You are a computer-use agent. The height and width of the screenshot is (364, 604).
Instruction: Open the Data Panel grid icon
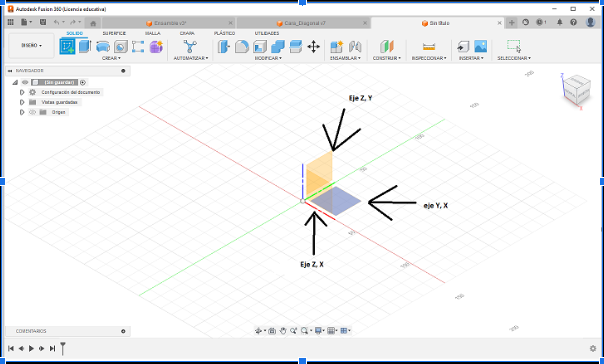[11, 22]
